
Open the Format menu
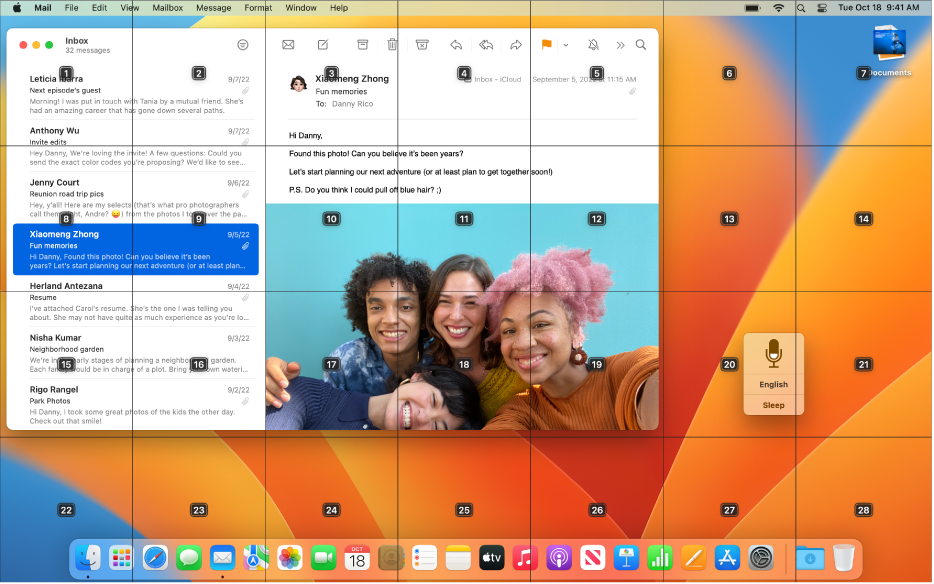click(x=258, y=8)
